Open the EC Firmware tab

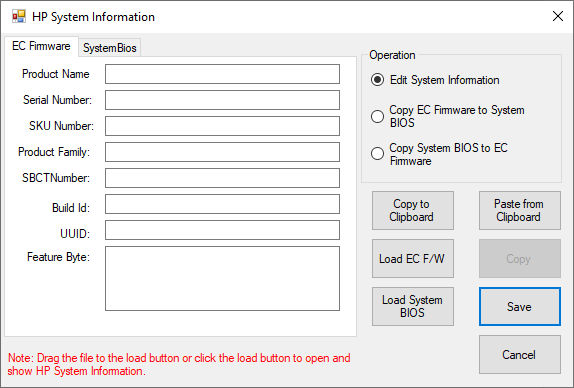[x=41, y=46]
